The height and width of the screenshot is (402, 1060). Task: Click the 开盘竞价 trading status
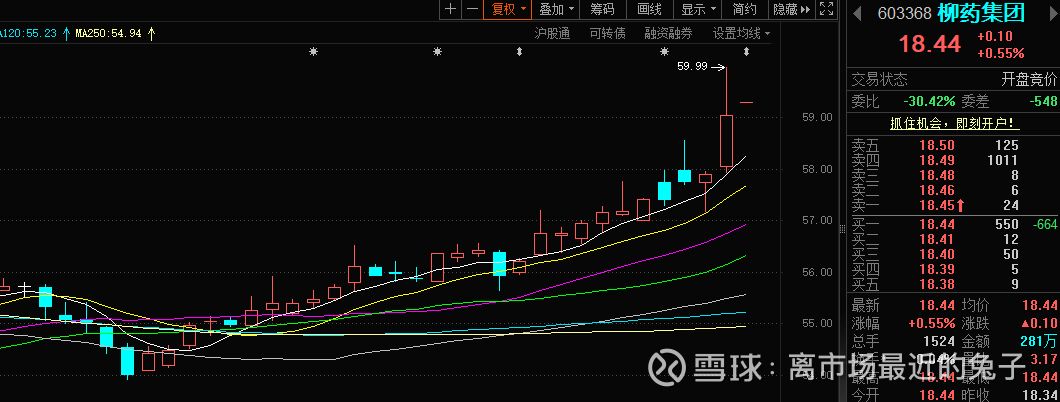click(x=1029, y=80)
